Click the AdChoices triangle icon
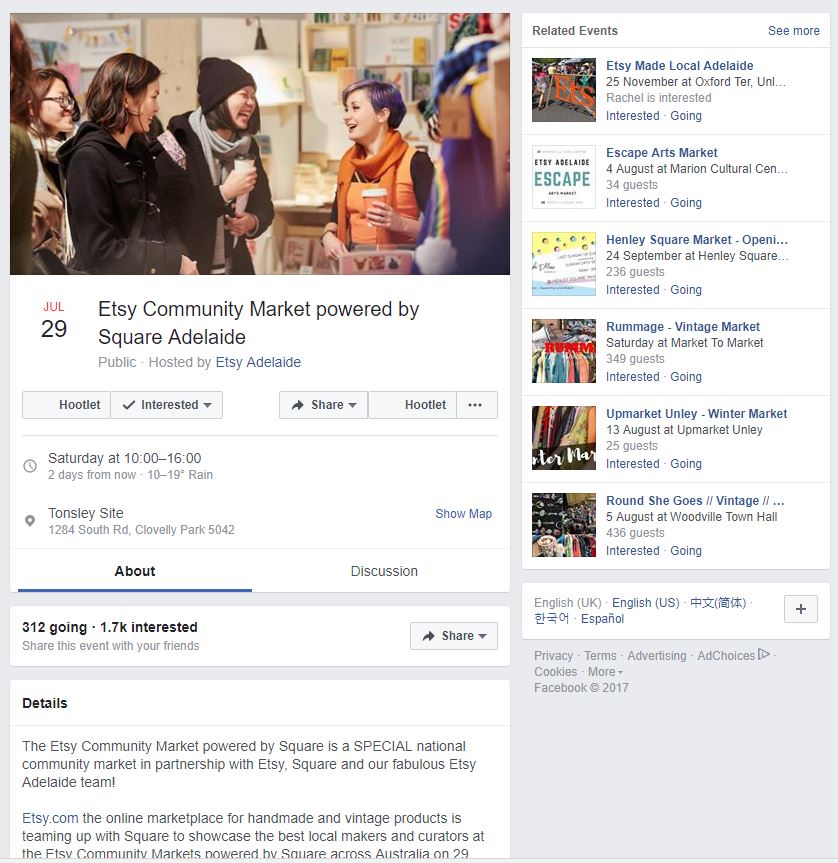This screenshot has width=838, height=863. (x=764, y=654)
